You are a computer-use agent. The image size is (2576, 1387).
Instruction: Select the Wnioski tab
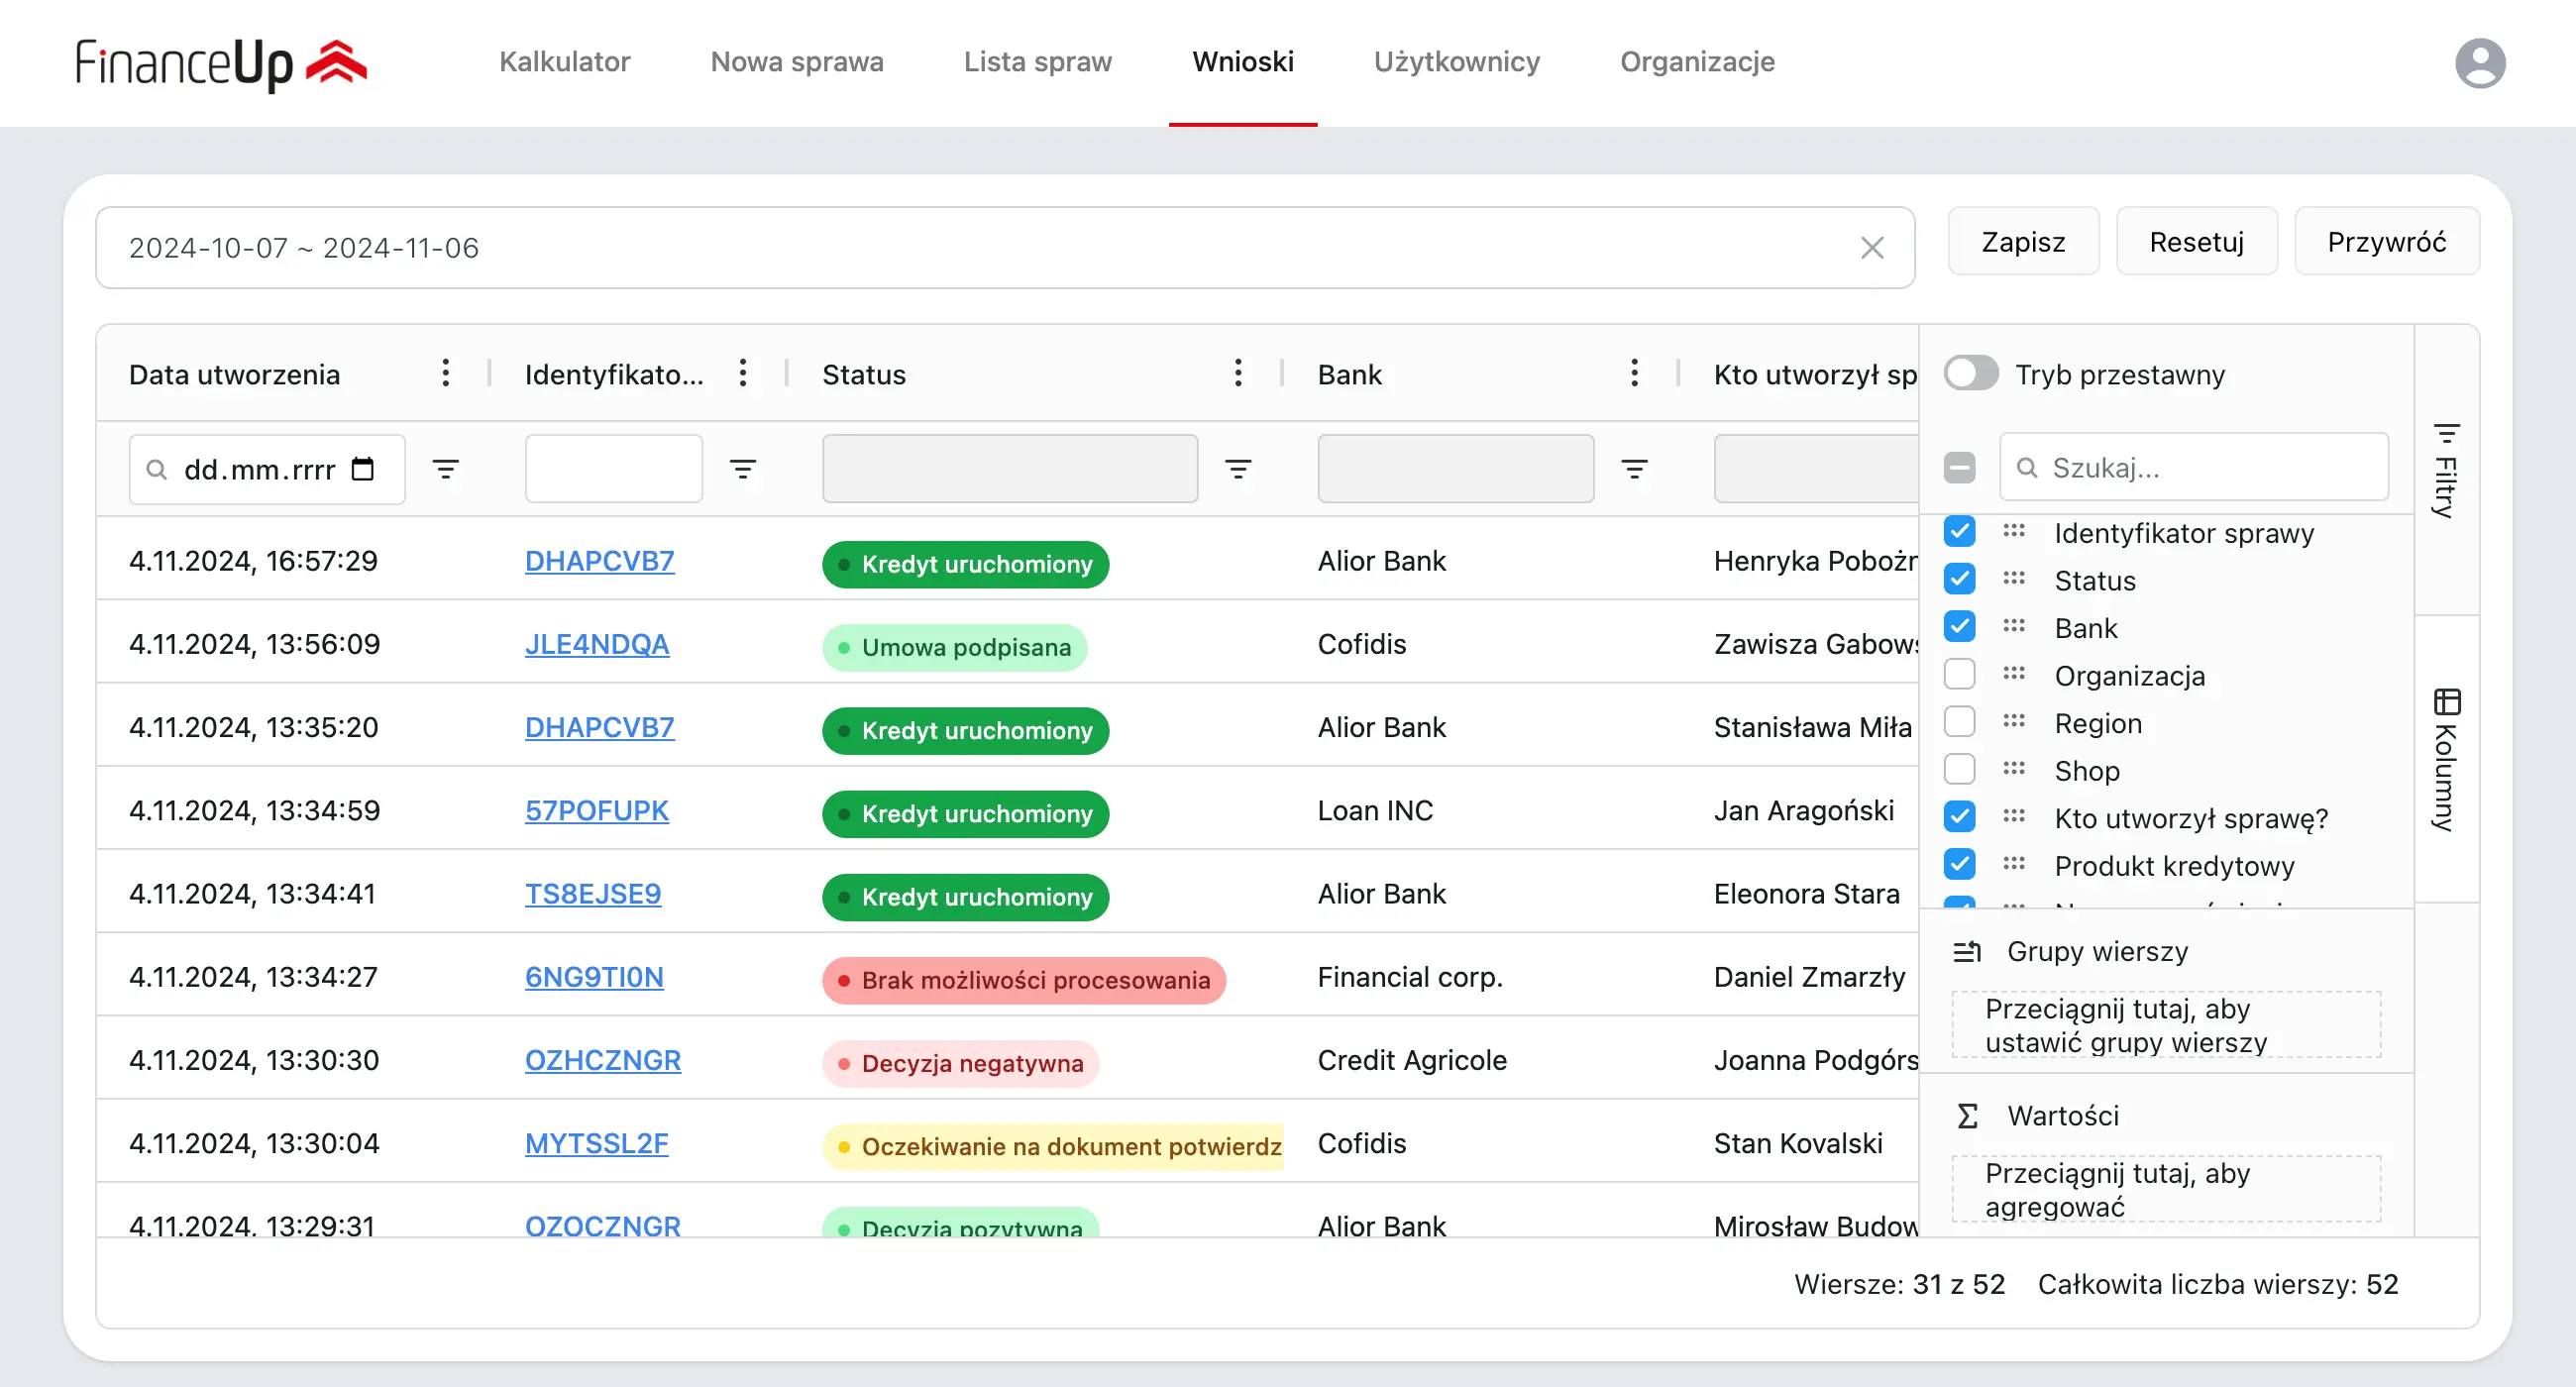[1243, 62]
